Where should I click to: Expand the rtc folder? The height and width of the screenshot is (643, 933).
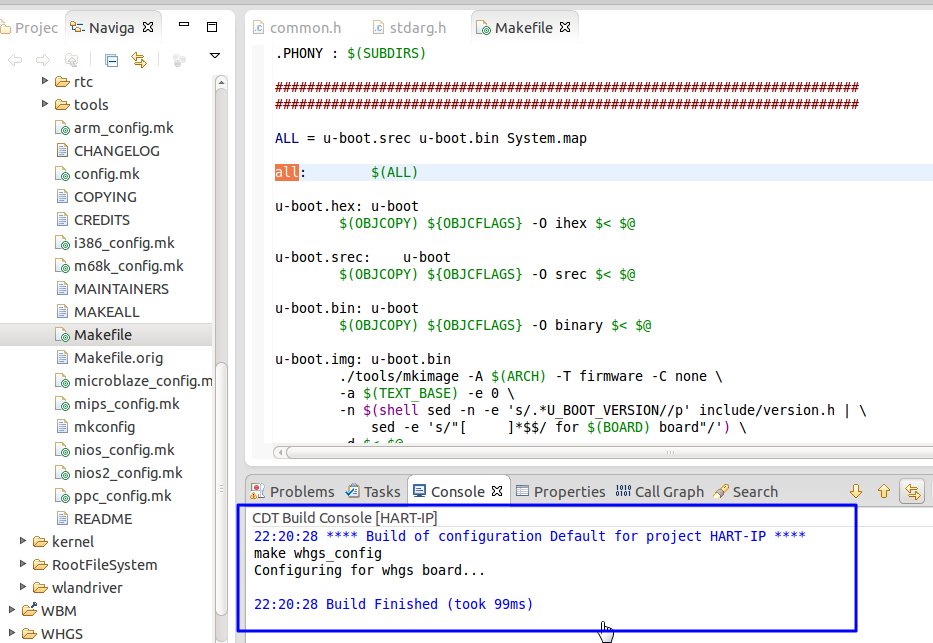coord(45,81)
